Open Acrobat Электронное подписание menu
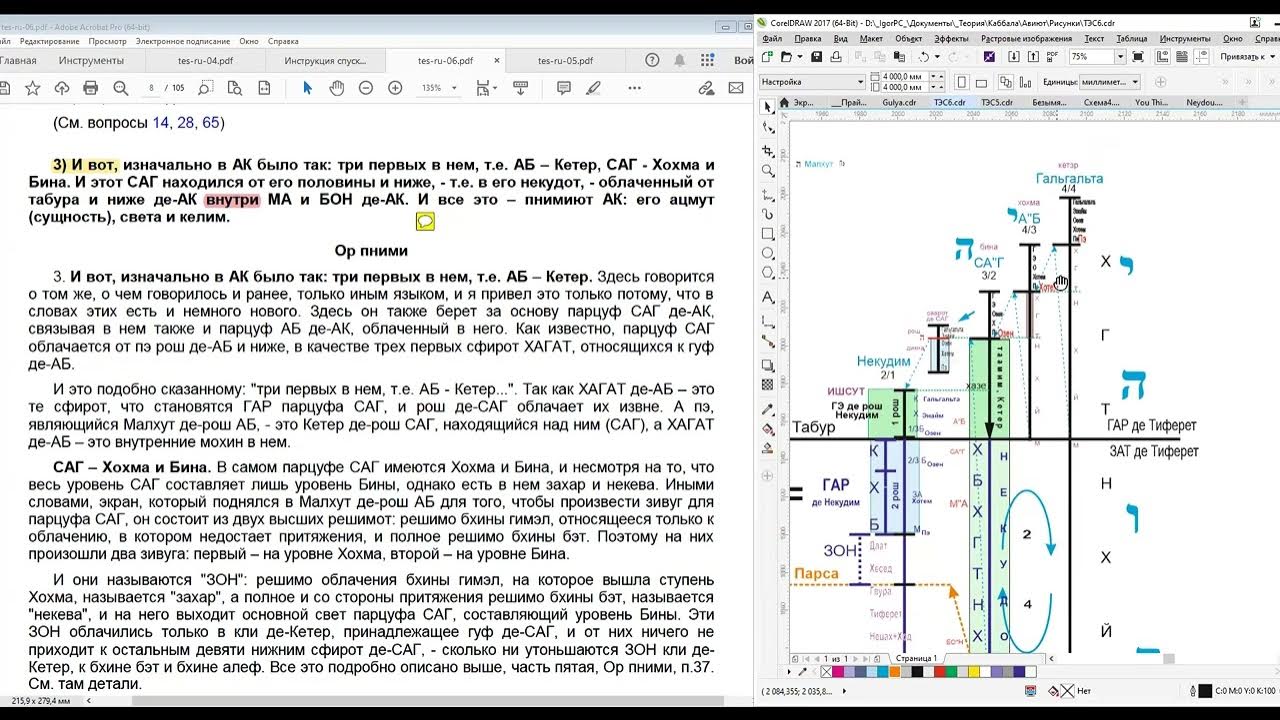This screenshot has width=1280, height=720. (x=183, y=41)
